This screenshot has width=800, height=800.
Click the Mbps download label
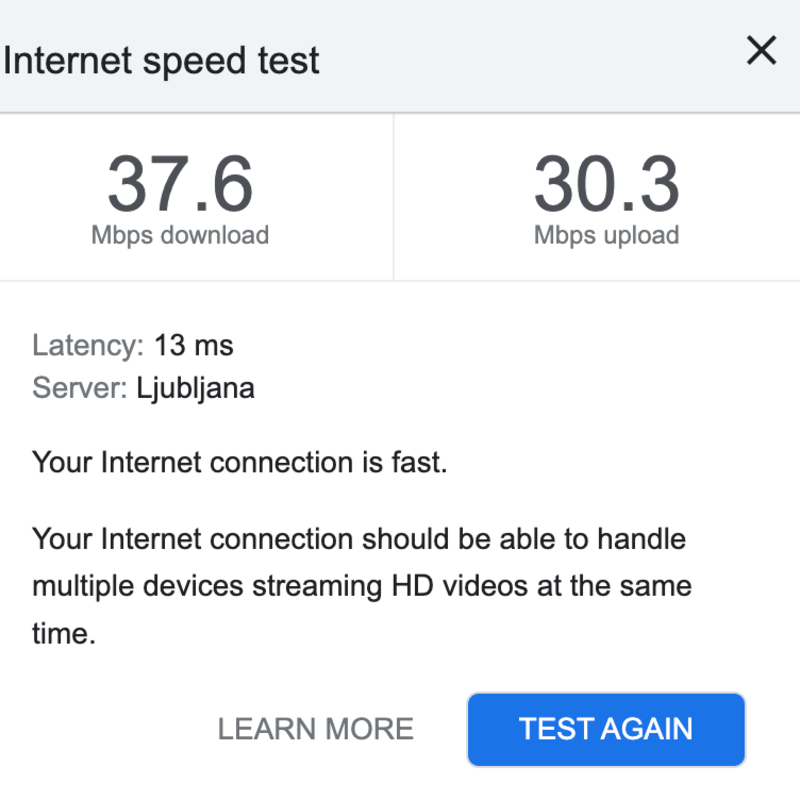[181, 235]
